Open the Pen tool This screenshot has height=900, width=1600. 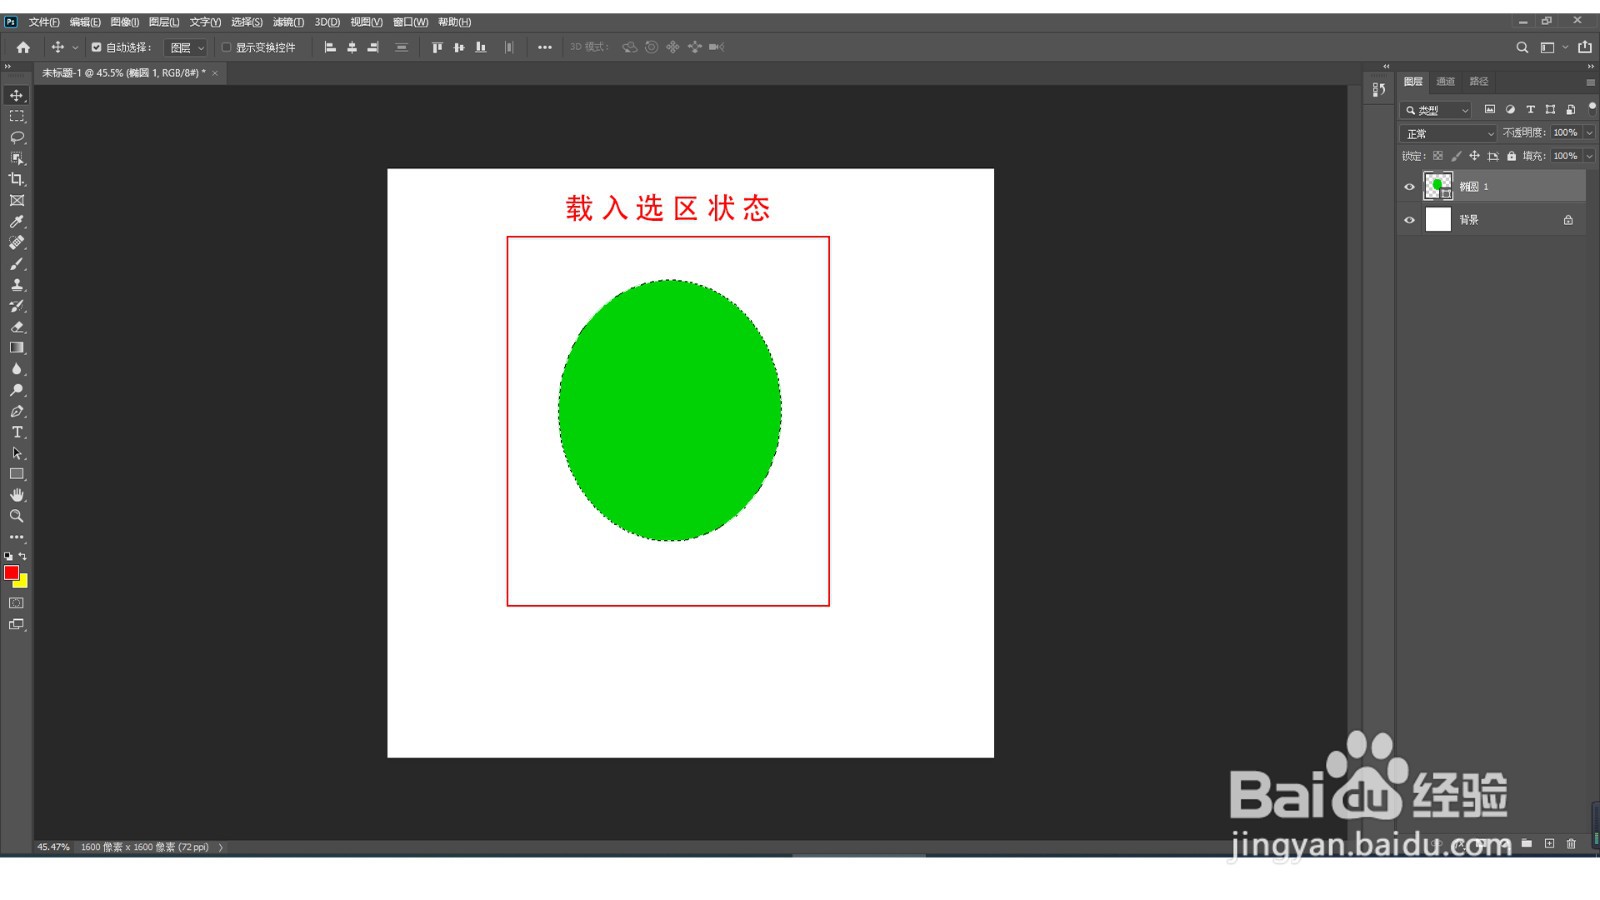click(17, 411)
